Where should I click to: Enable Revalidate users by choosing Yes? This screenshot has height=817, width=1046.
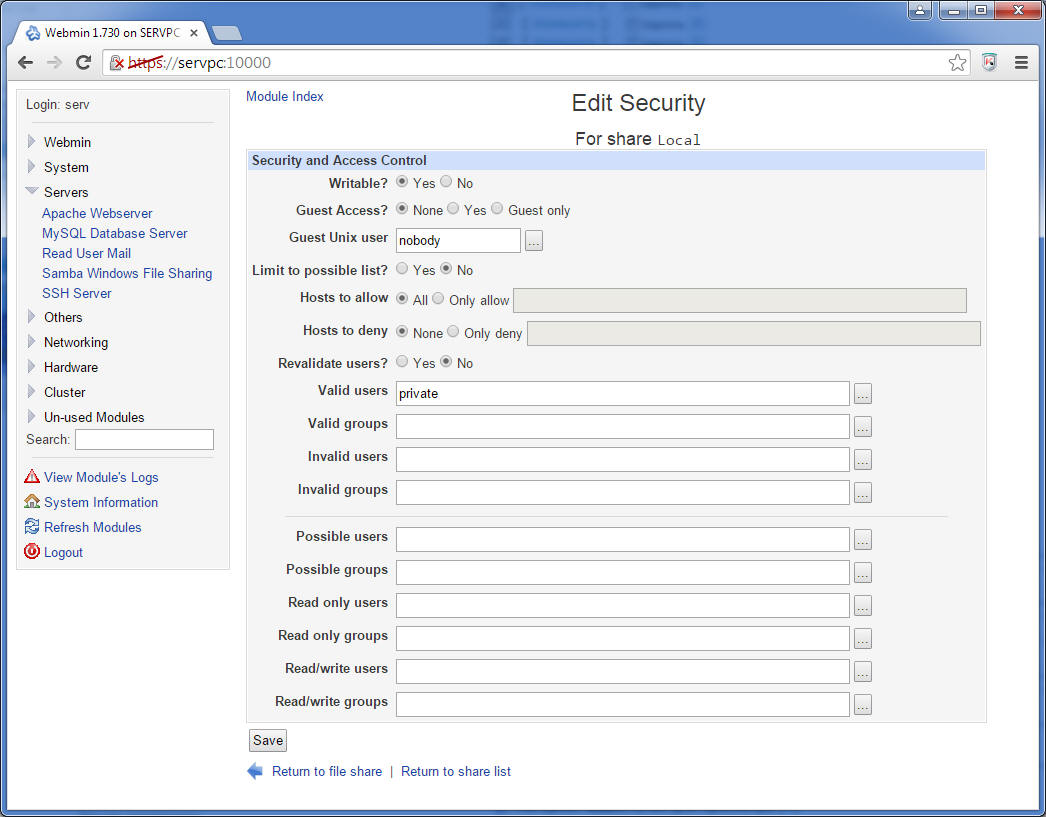tap(402, 361)
